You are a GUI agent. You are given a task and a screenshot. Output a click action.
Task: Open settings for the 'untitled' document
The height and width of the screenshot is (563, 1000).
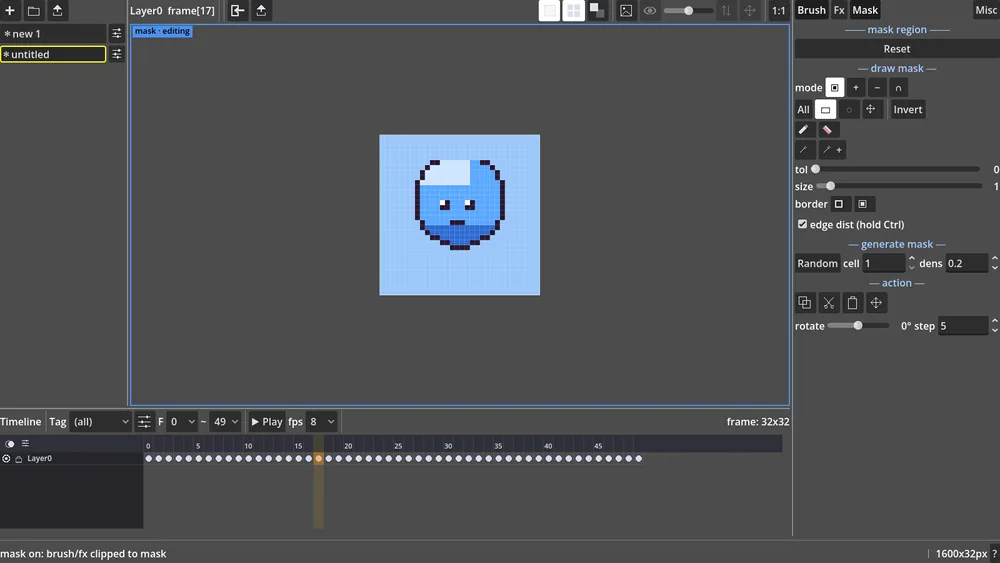click(116, 55)
